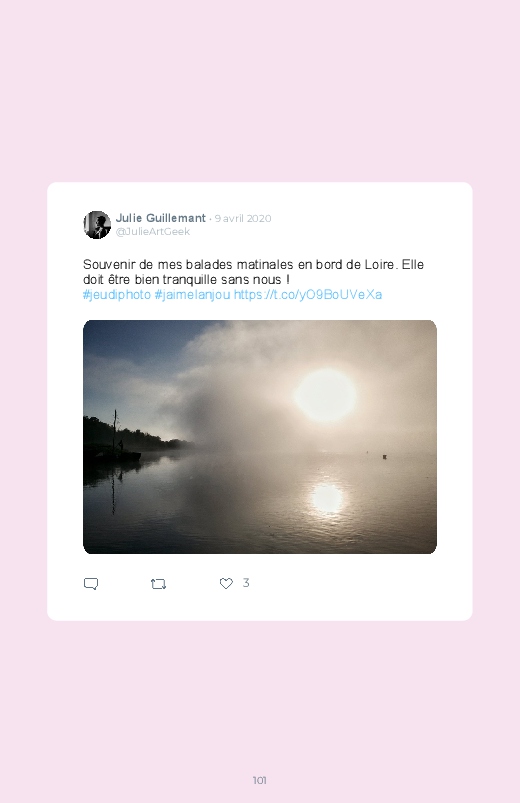Click the reply speech bubble icon
The height and width of the screenshot is (803, 520).
[x=91, y=584]
